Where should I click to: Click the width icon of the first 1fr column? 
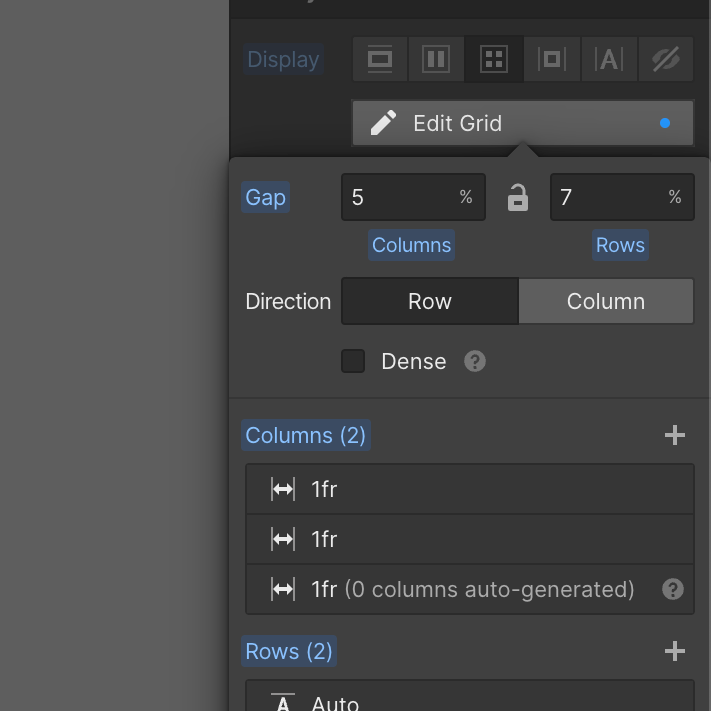click(283, 489)
